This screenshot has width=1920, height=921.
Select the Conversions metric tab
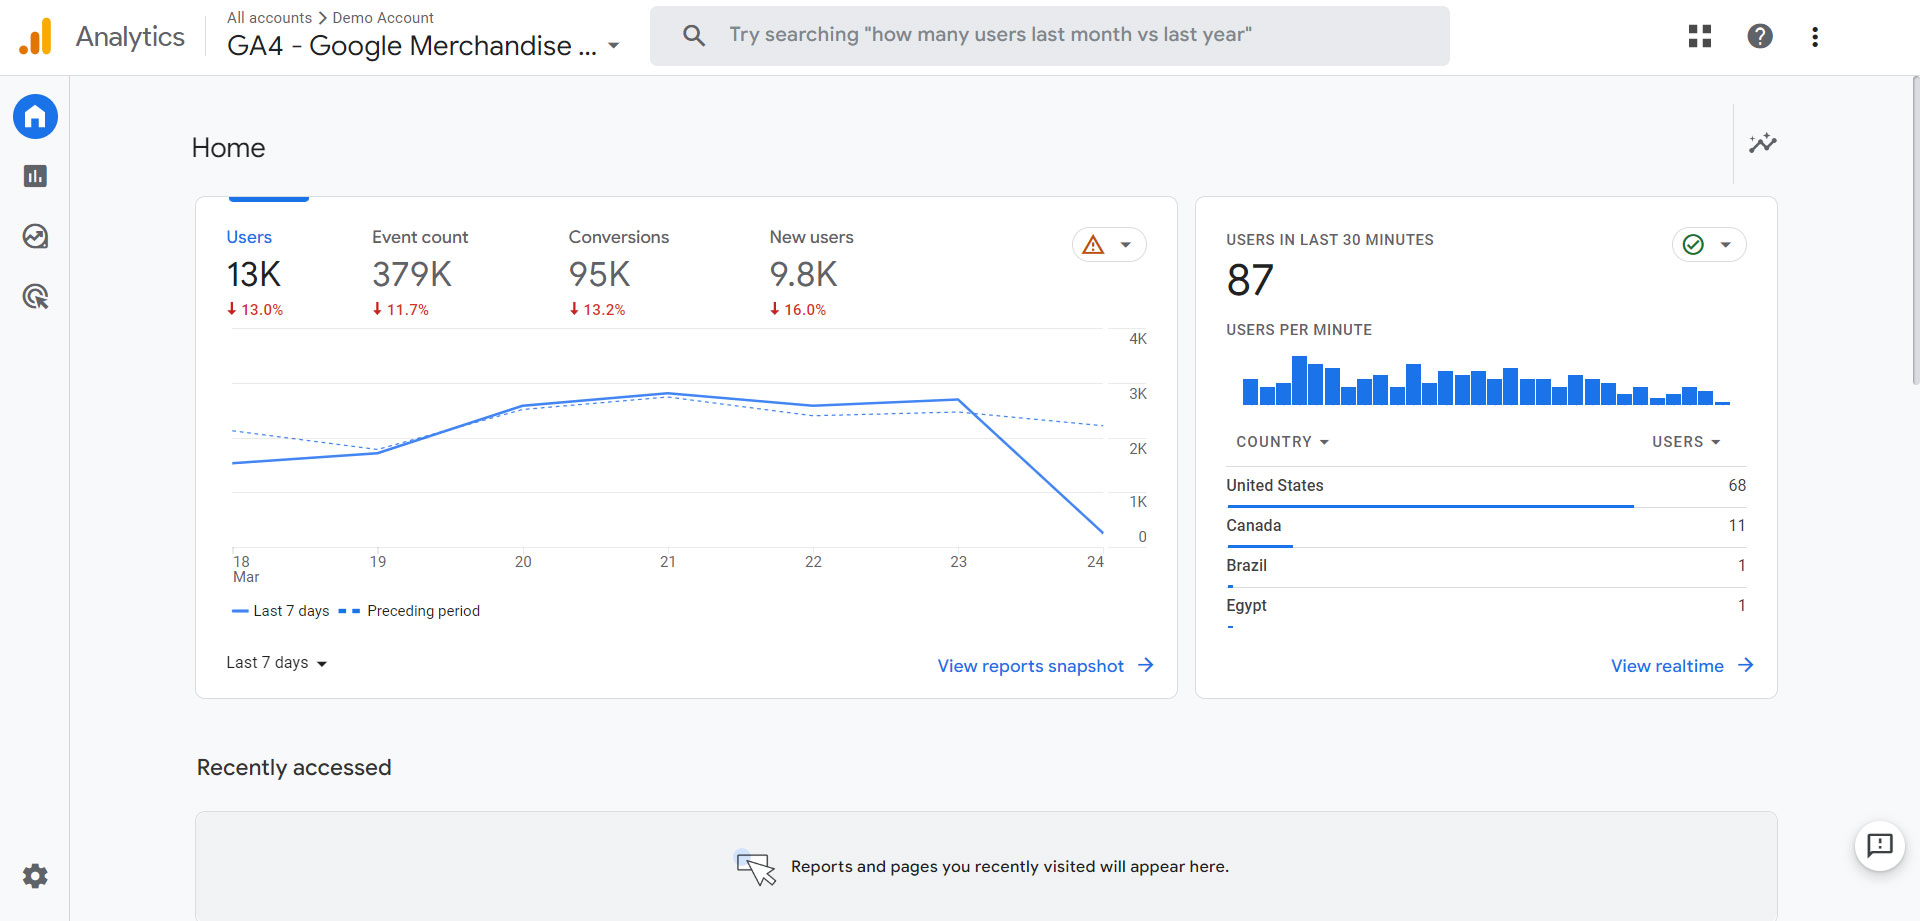pyautogui.click(x=619, y=273)
